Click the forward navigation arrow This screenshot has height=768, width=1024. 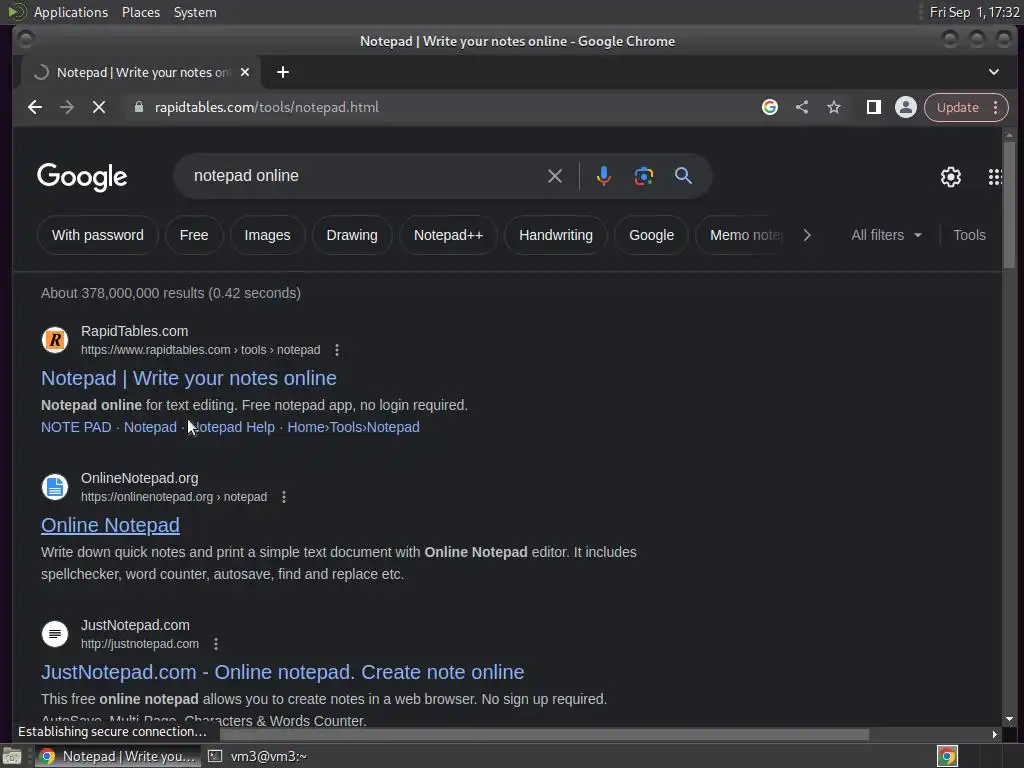point(67,107)
